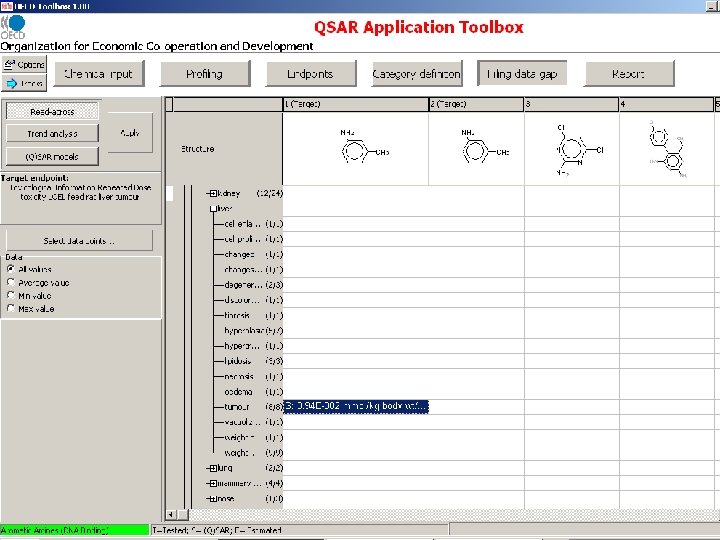Click column header 2 (Target)
Viewport: 720px width, 540px height.
477,104
